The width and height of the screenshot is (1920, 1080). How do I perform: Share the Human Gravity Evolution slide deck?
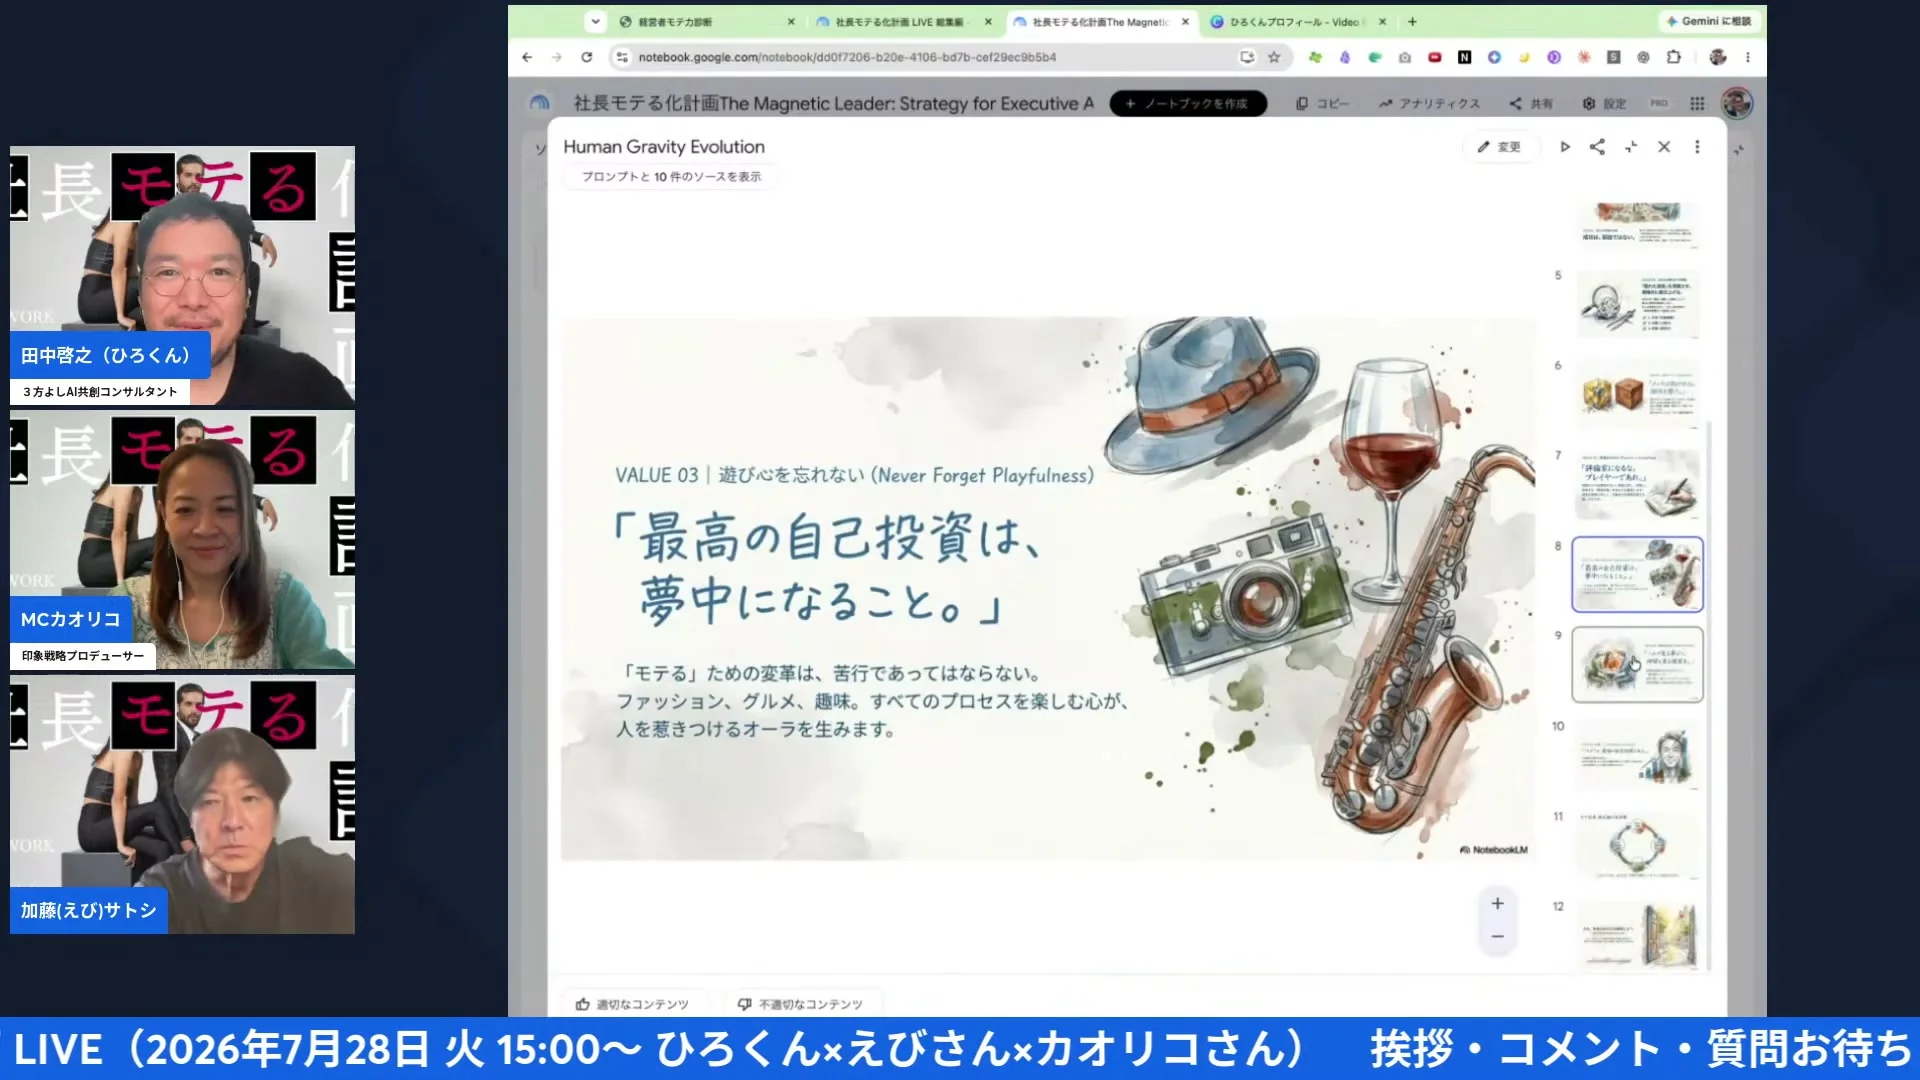pos(1597,147)
